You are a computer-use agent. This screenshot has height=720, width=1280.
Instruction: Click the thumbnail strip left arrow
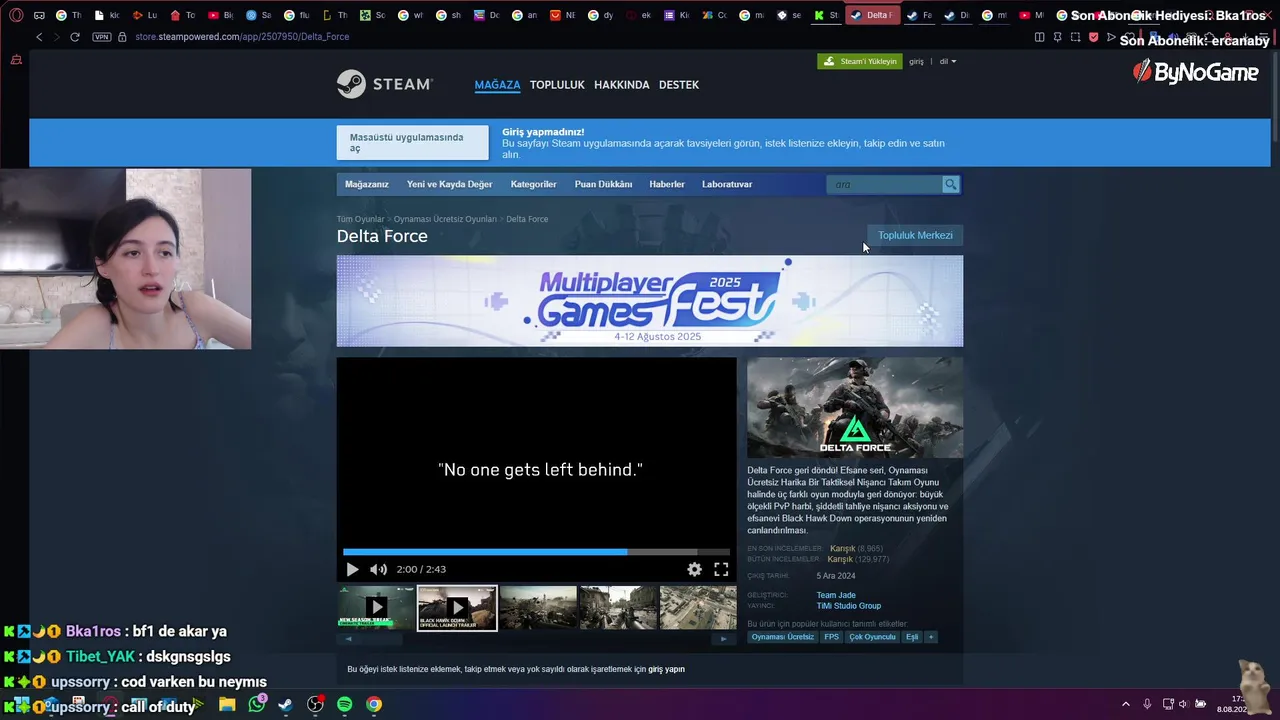[349, 639]
